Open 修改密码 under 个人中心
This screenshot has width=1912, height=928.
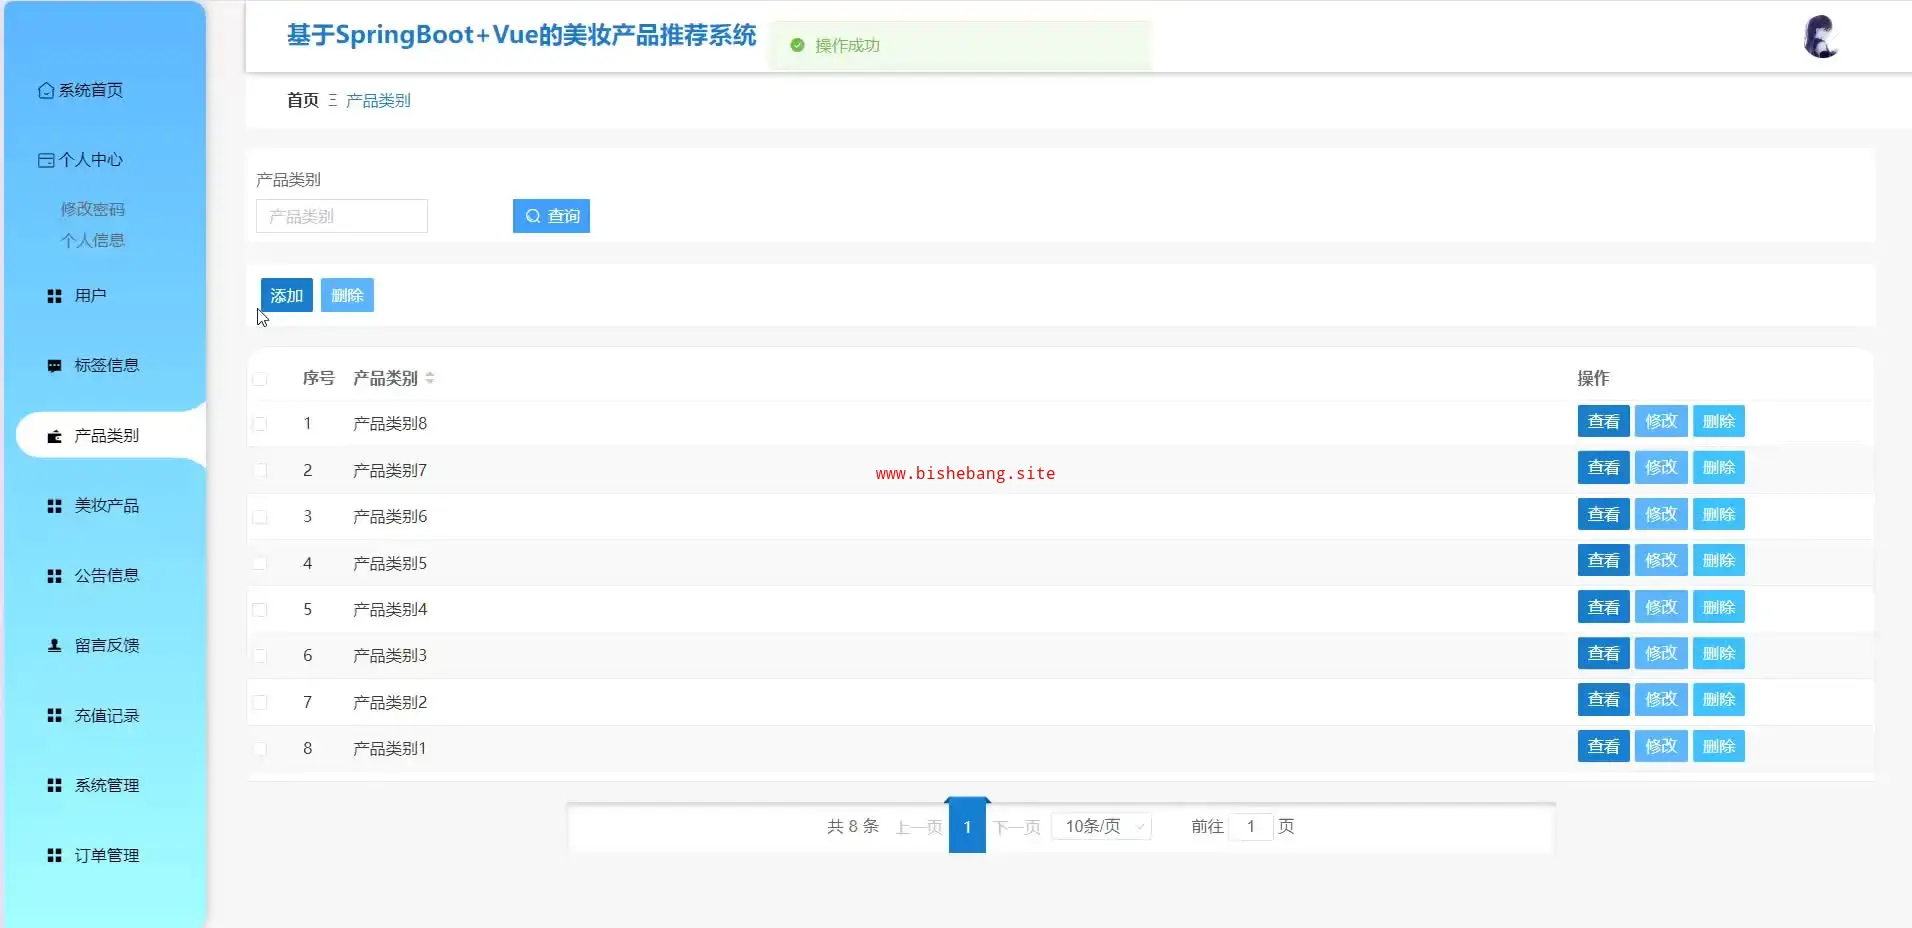(x=93, y=209)
